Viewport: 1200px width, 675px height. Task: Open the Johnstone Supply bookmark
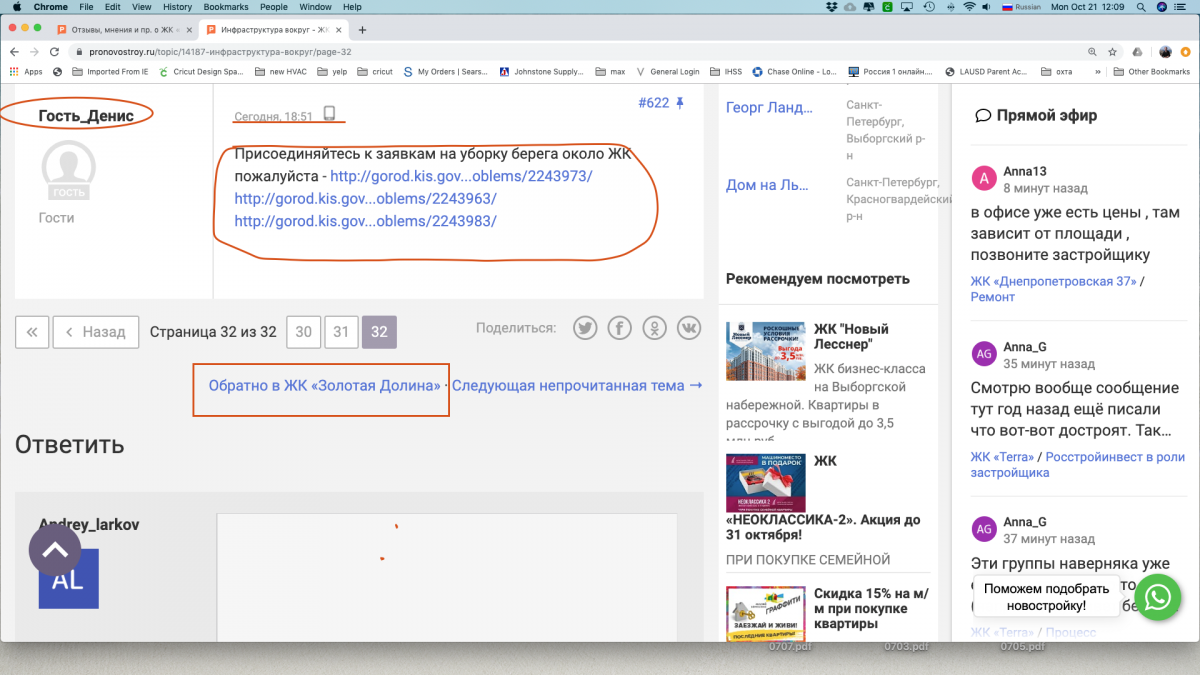point(542,72)
